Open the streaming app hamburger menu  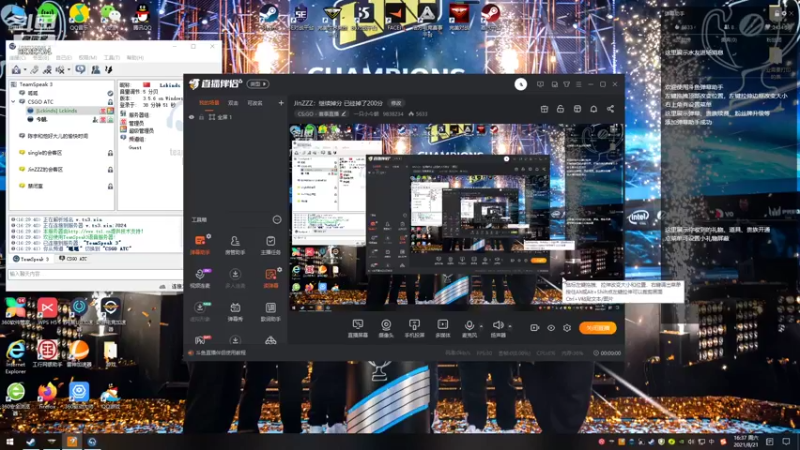coord(579,84)
